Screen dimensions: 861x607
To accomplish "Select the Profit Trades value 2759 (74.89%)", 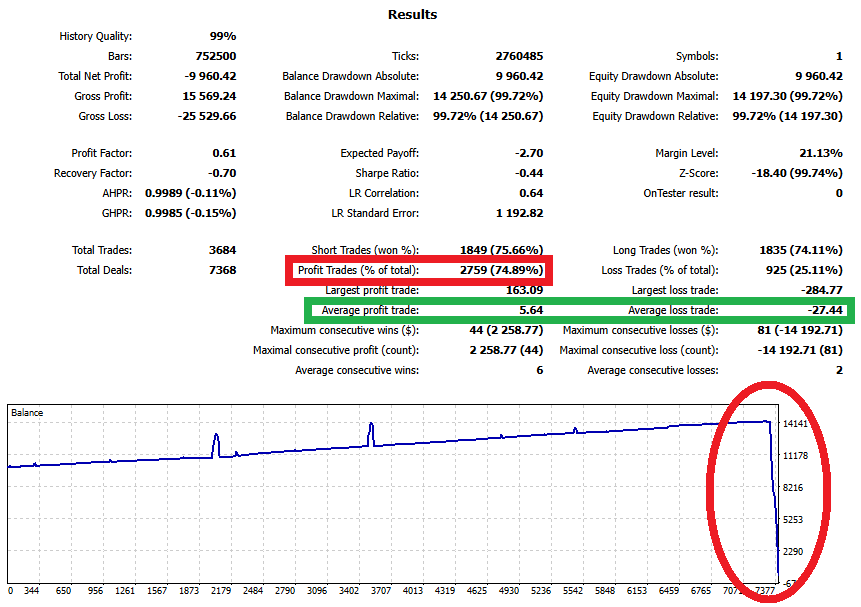I will pyautogui.click(x=500, y=270).
